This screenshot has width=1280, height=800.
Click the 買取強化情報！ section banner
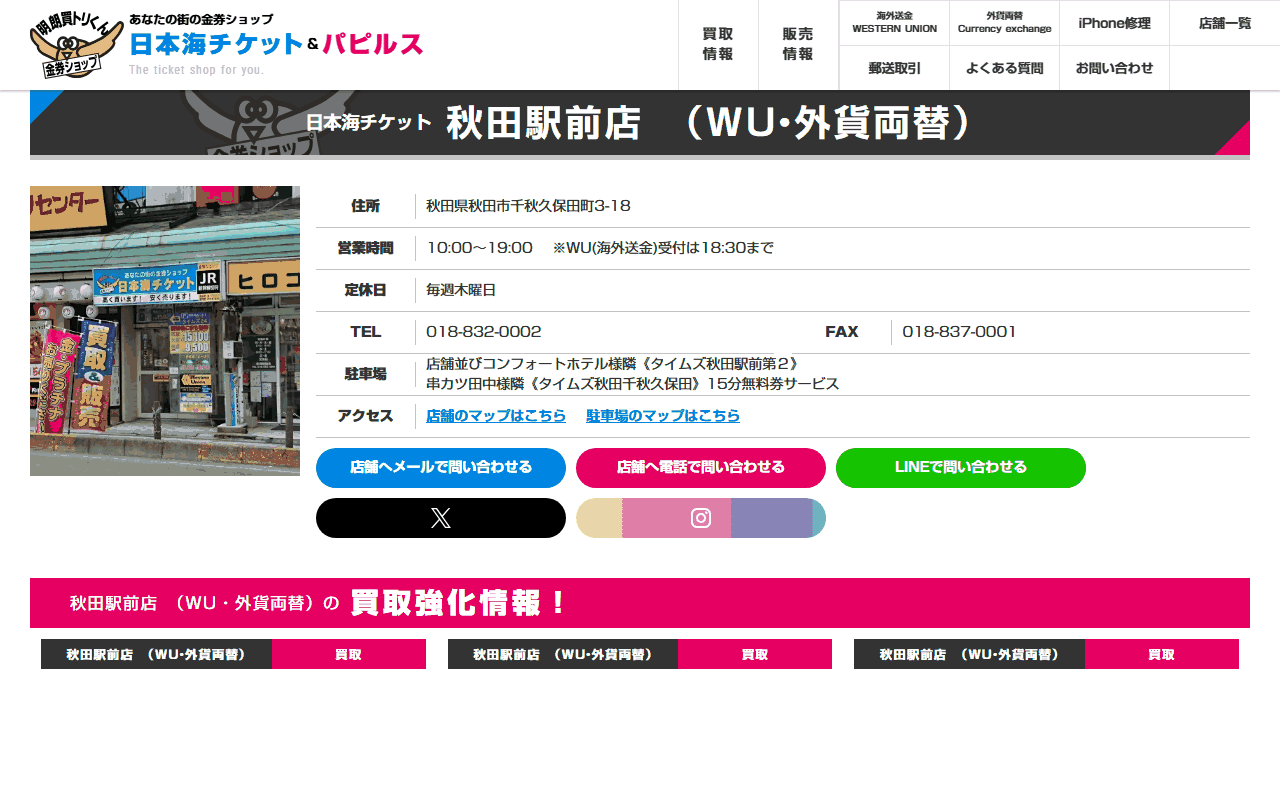640,603
